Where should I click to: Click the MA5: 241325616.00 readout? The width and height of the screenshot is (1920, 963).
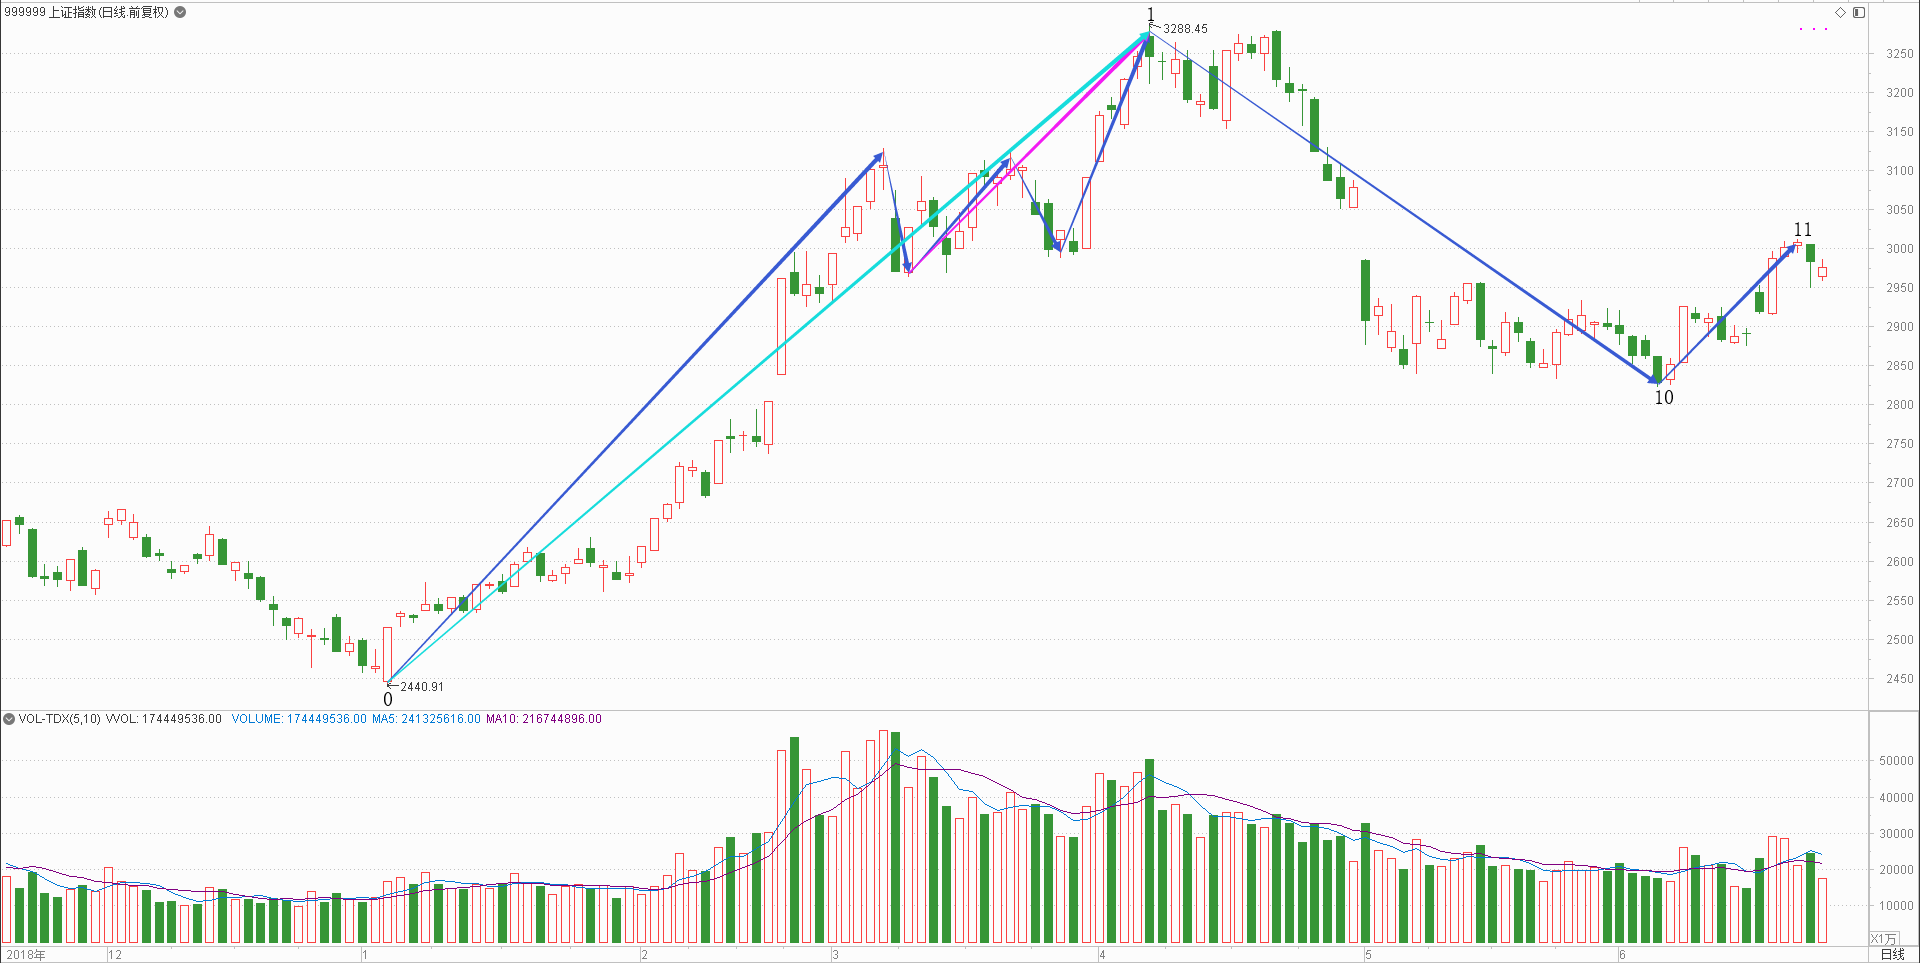pyautogui.click(x=426, y=718)
